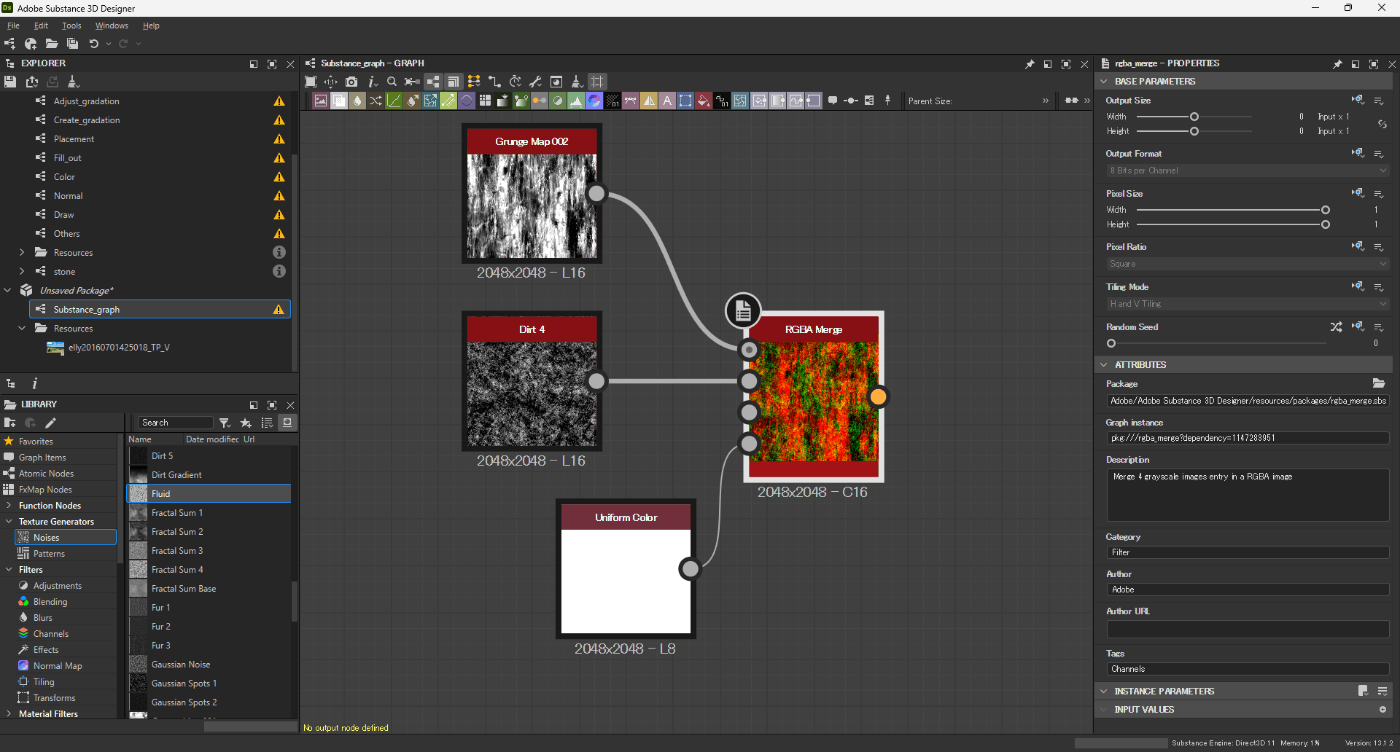Toggle the Output Size ratio lock icon
The image size is (1400, 752).
pyautogui.click(x=1382, y=124)
